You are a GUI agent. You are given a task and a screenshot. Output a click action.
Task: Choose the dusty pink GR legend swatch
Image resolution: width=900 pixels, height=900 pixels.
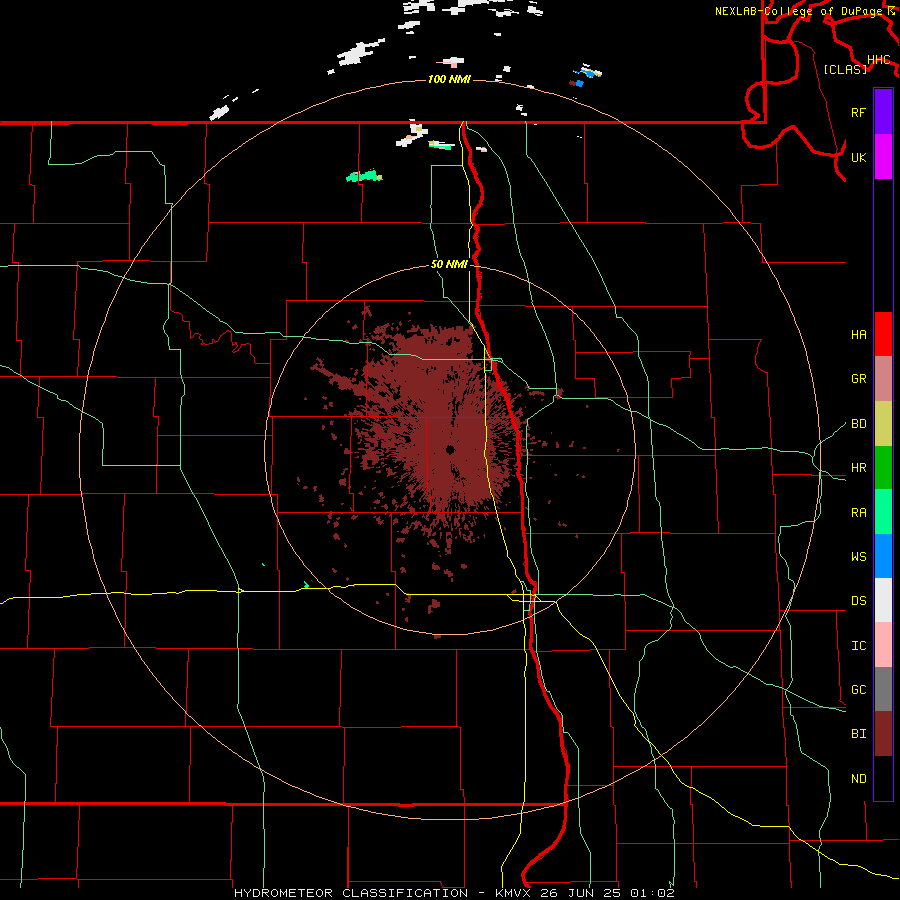point(883,379)
